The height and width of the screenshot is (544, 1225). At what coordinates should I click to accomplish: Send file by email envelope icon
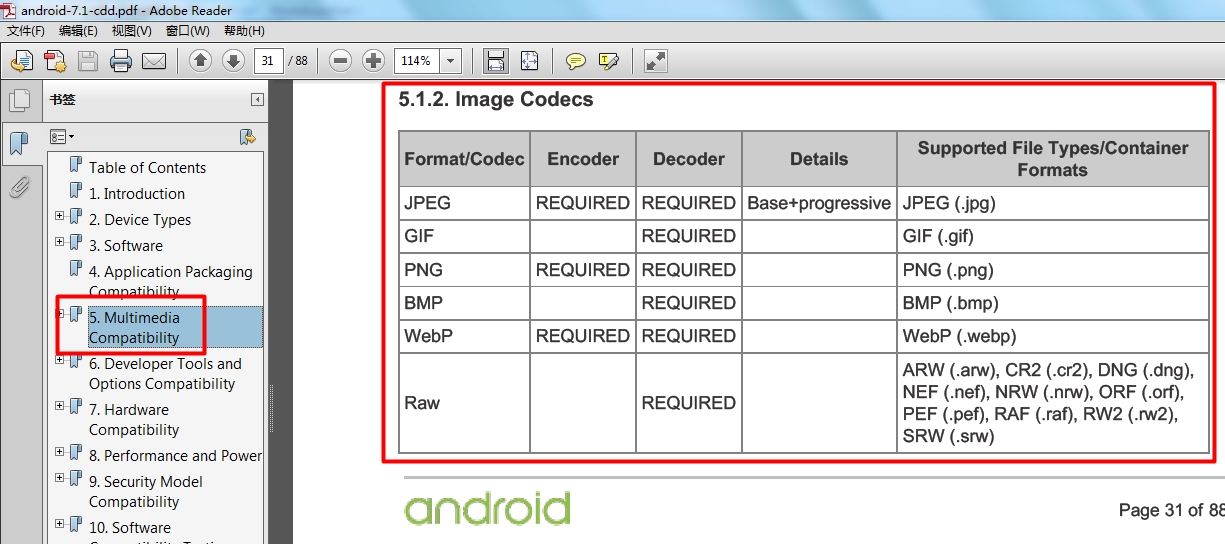tap(154, 61)
